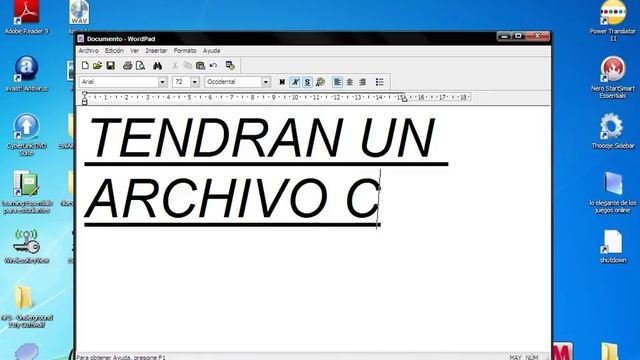
Task: Toggle bold (N) formatting
Action: click(x=282, y=82)
